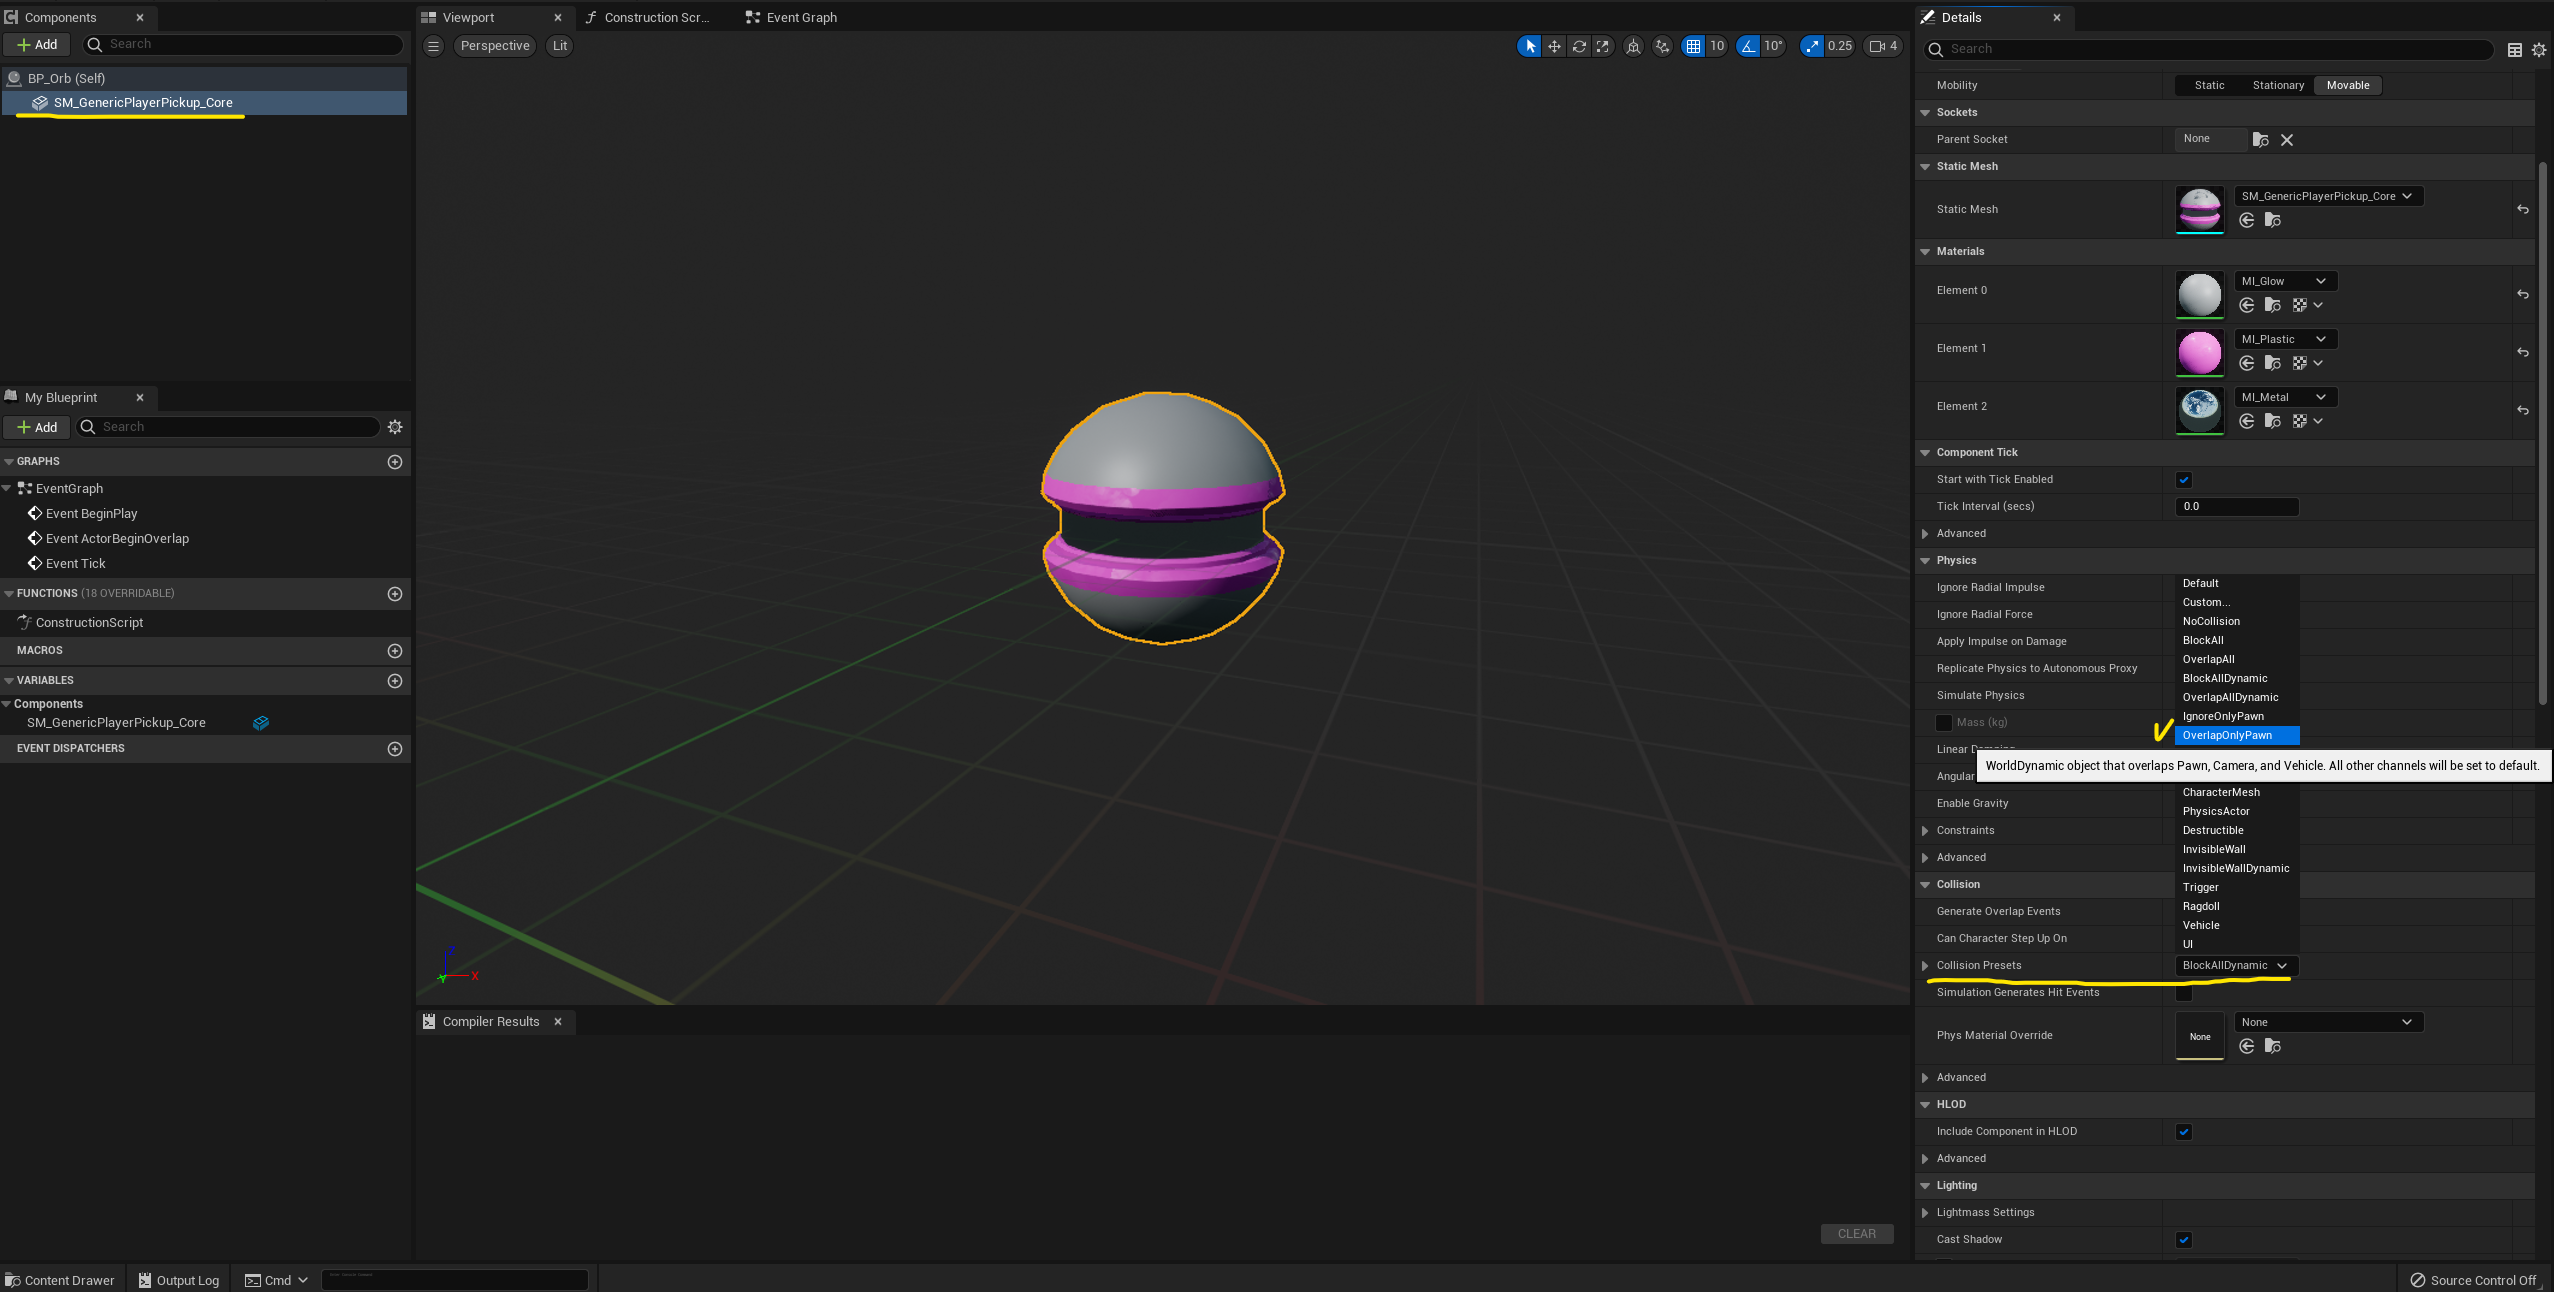Uncheck Include Component in HLOD
Screen dimensions: 2554x1292
(2184, 1132)
